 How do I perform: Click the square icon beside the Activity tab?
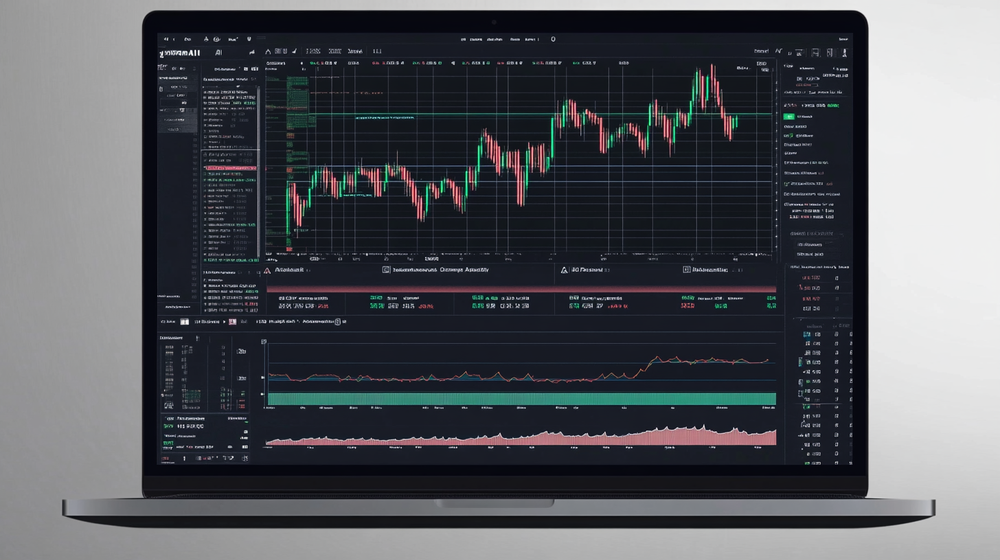[386, 270]
